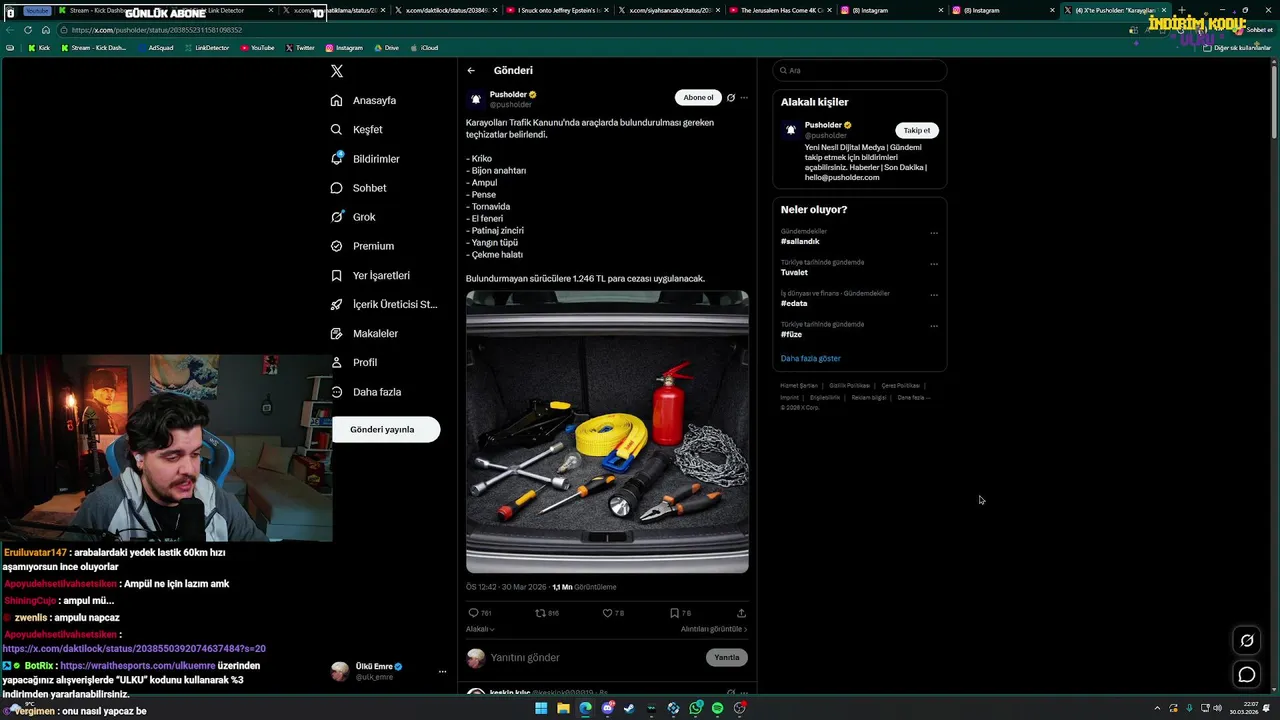
Task: Open the post's three-dot more menu
Action: (x=744, y=98)
